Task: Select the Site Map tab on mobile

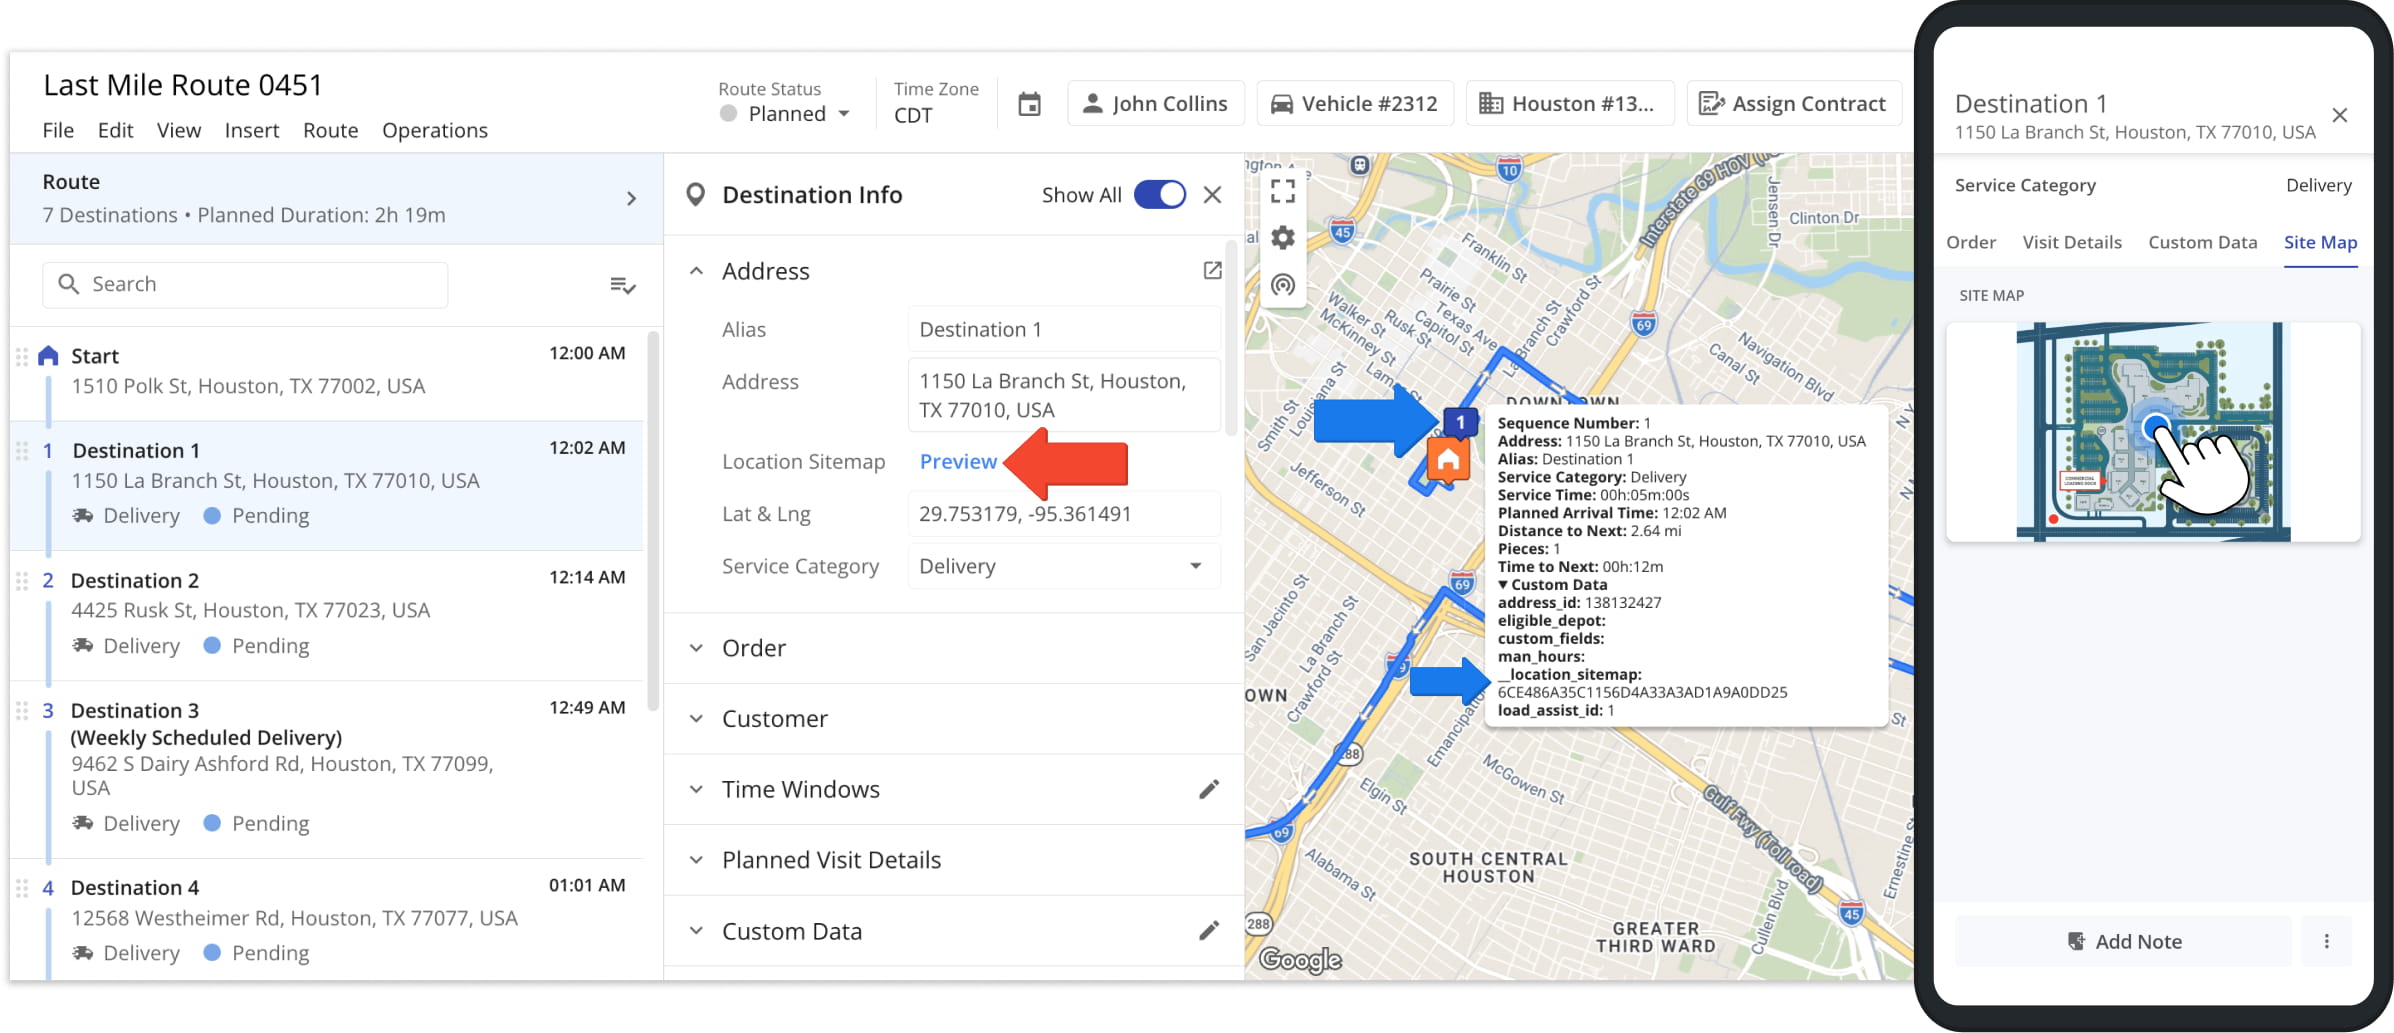Action: pos(2320,242)
